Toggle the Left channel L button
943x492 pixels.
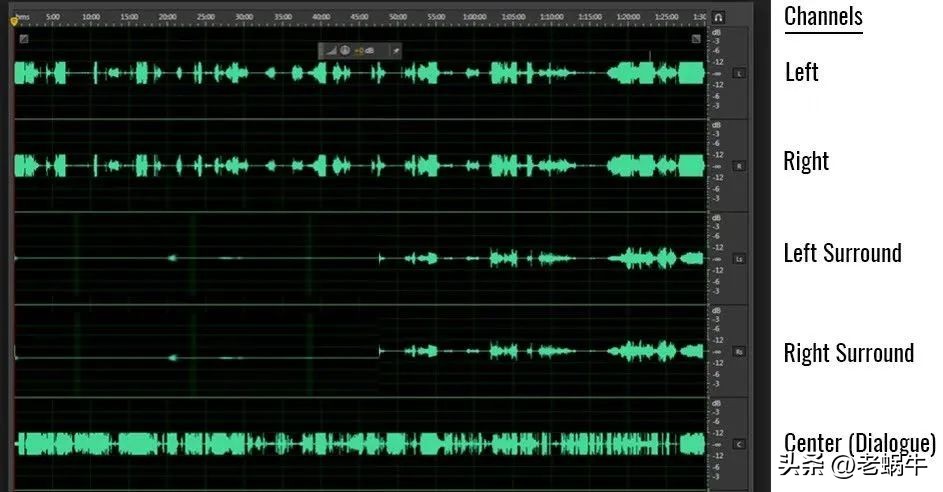click(739, 73)
